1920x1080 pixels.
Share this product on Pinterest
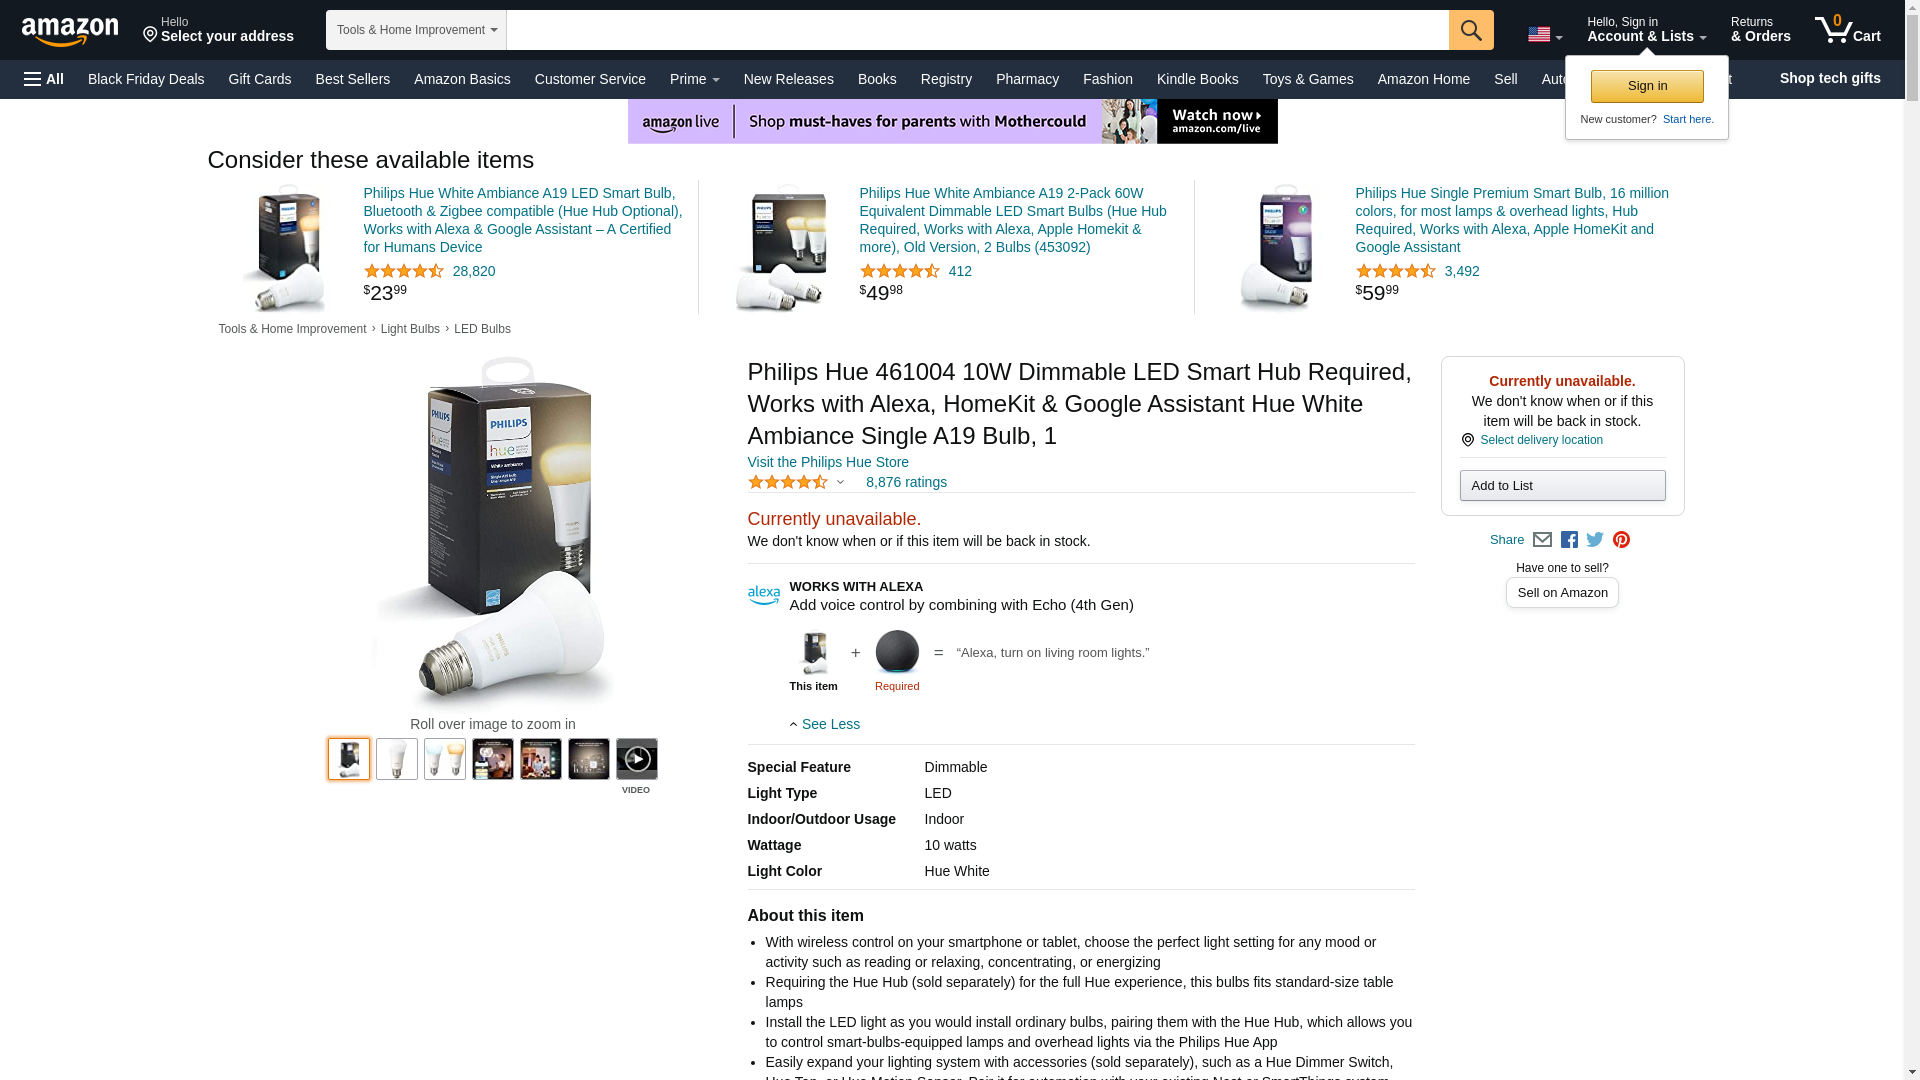pos(1621,540)
